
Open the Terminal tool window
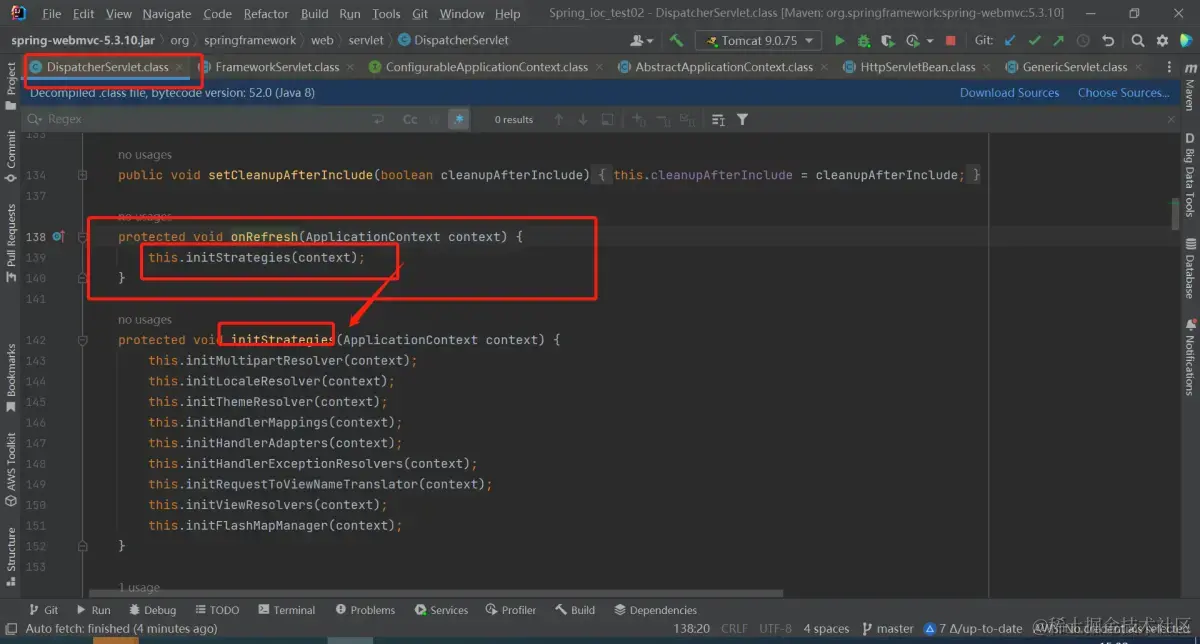pos(286,610)
